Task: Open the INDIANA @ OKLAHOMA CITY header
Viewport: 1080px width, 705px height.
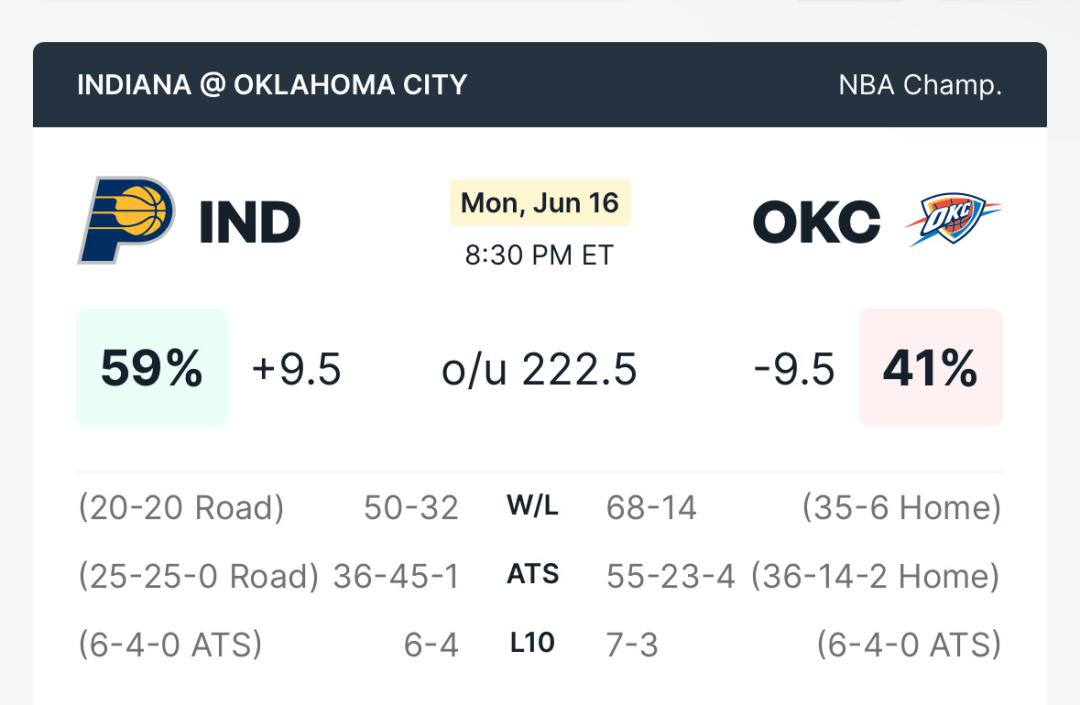Action: [x=272, y=85]
